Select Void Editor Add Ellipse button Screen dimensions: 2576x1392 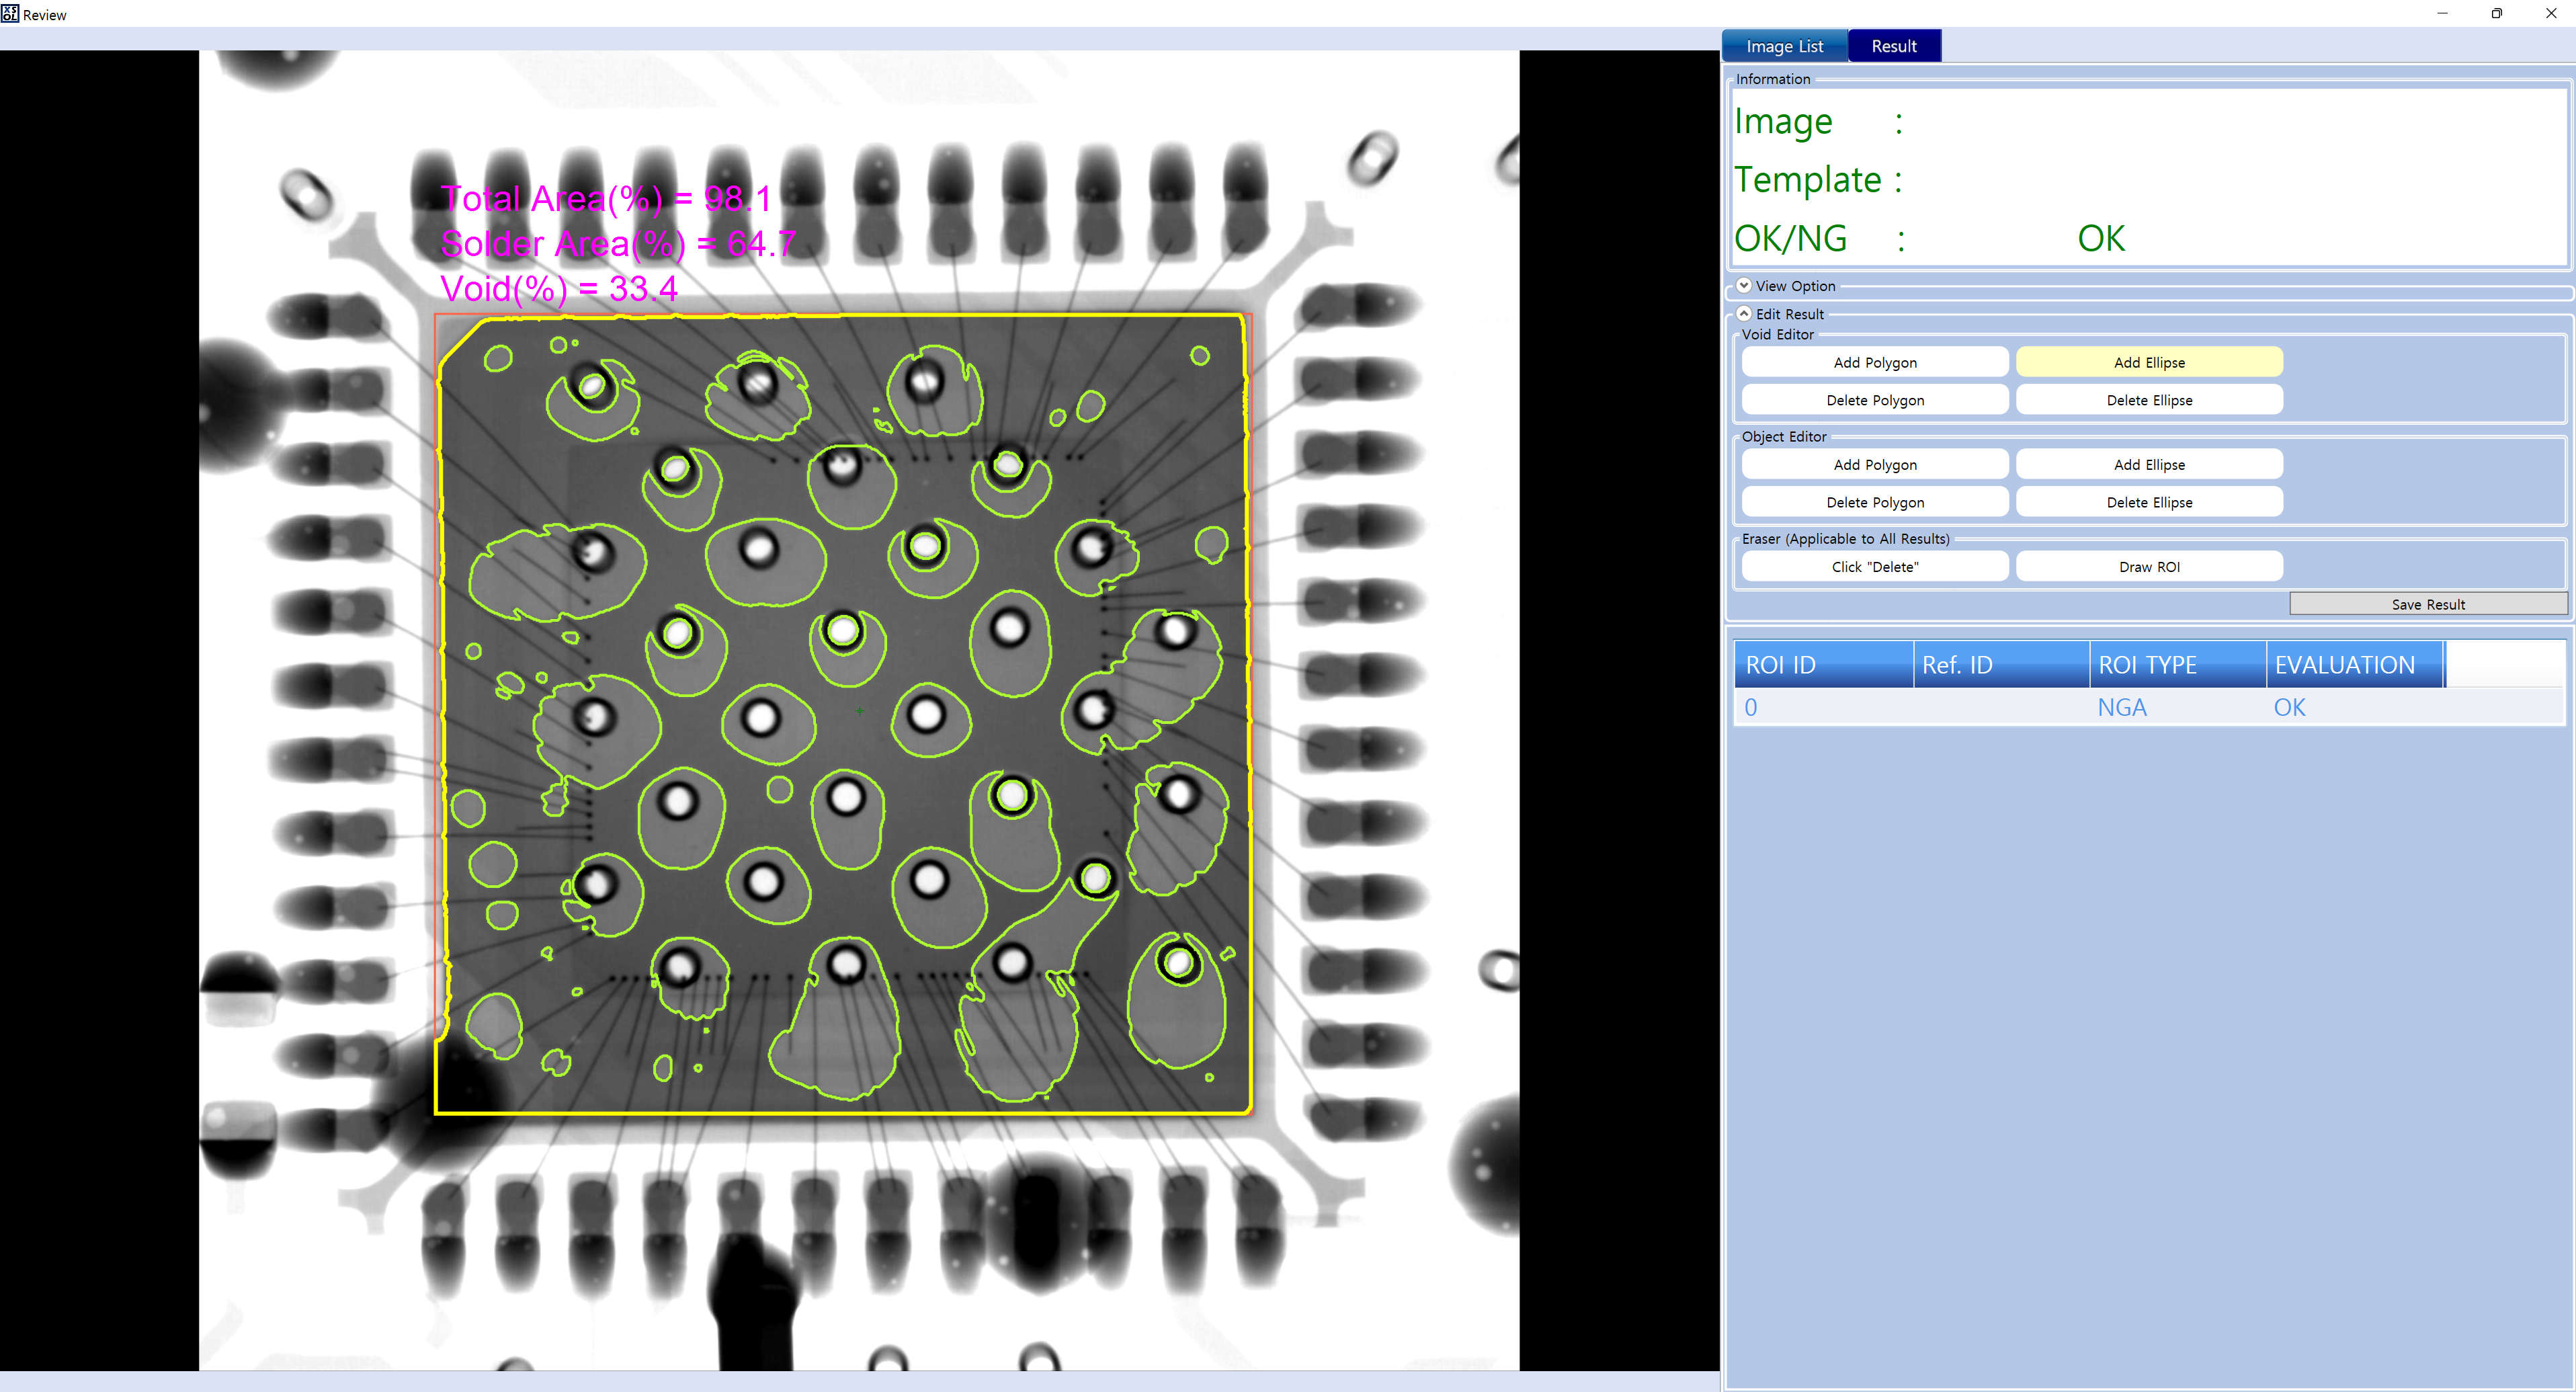[x=2148, y=362]
